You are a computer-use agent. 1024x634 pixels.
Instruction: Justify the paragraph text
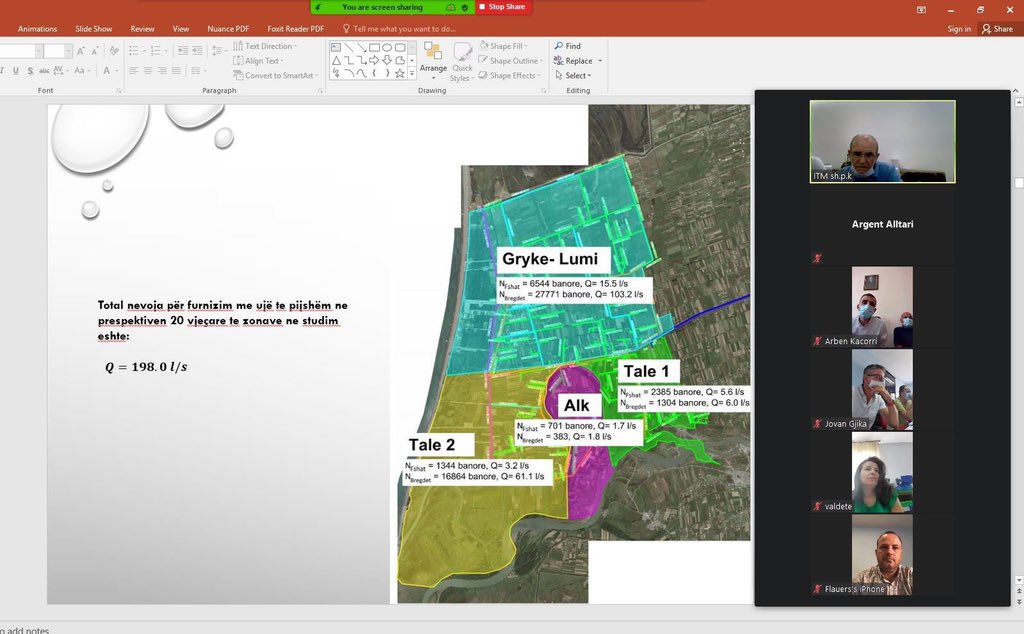(x=176, y=71)
